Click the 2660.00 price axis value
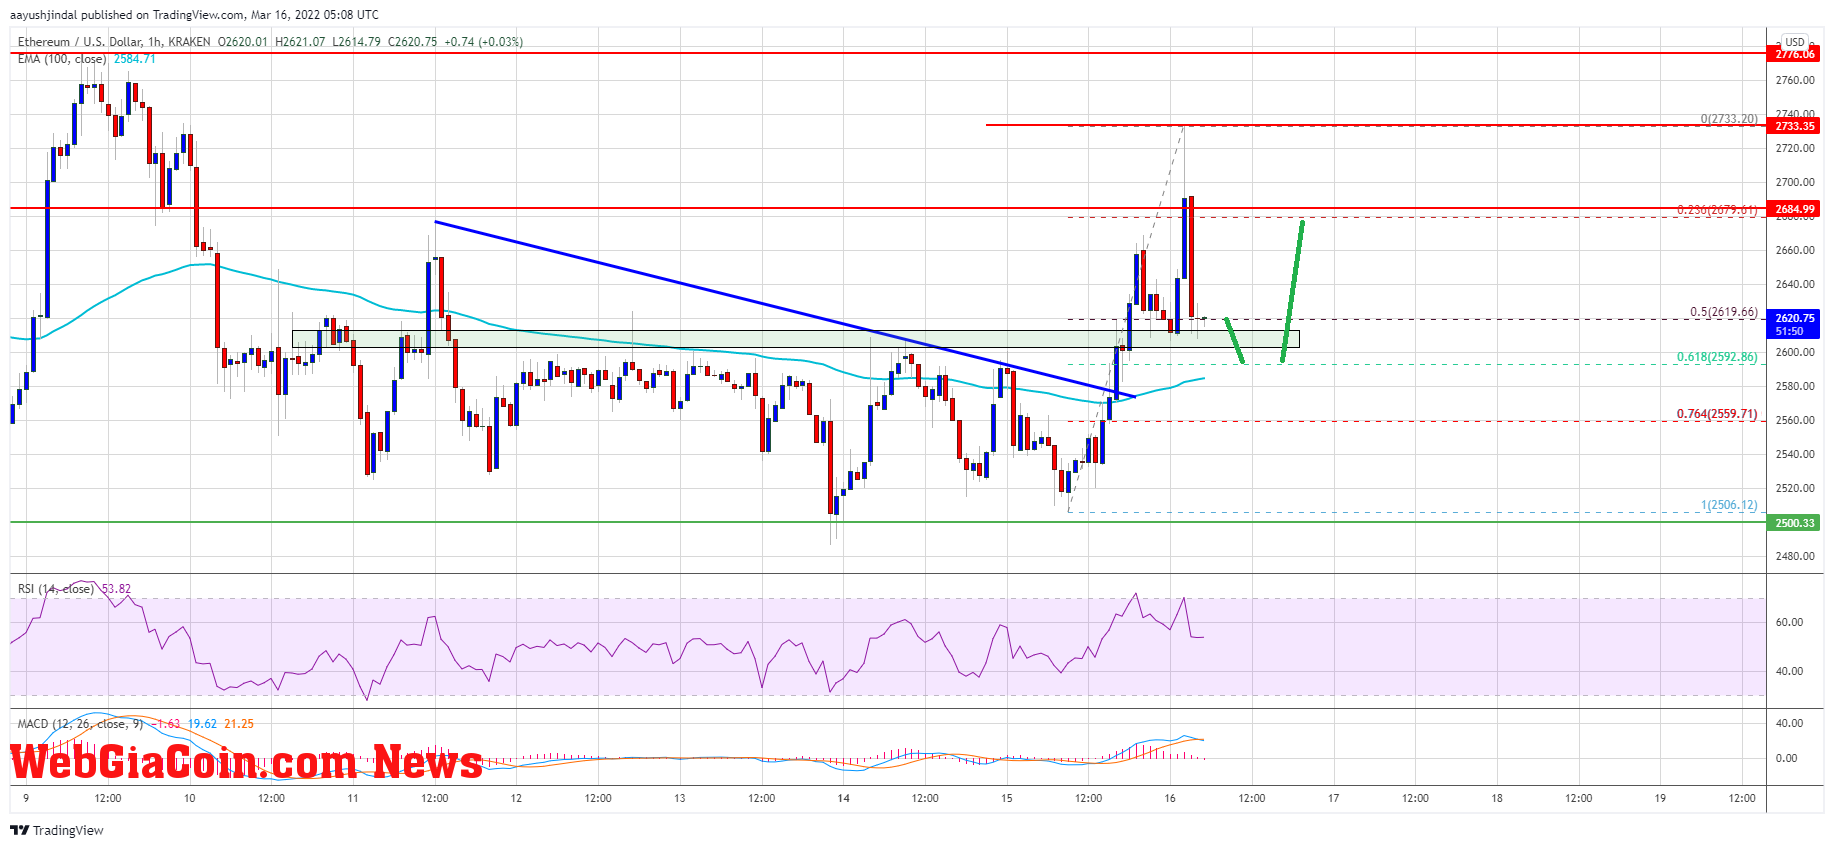The width and height of the screenshot is (1834, 848). (1794, 251)
